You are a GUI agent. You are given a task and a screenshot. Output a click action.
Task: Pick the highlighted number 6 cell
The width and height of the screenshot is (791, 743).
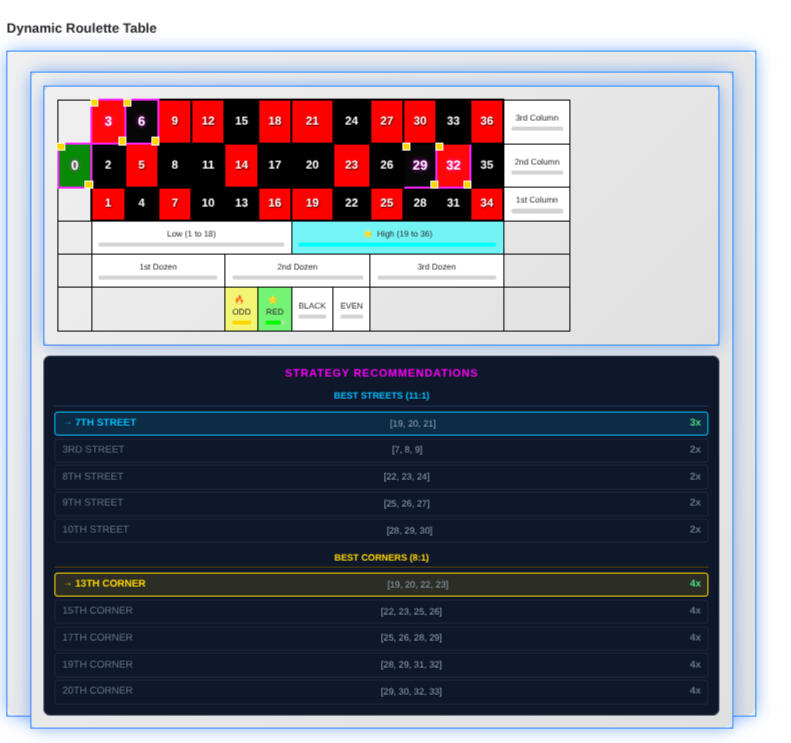click(x=141, y=121)
